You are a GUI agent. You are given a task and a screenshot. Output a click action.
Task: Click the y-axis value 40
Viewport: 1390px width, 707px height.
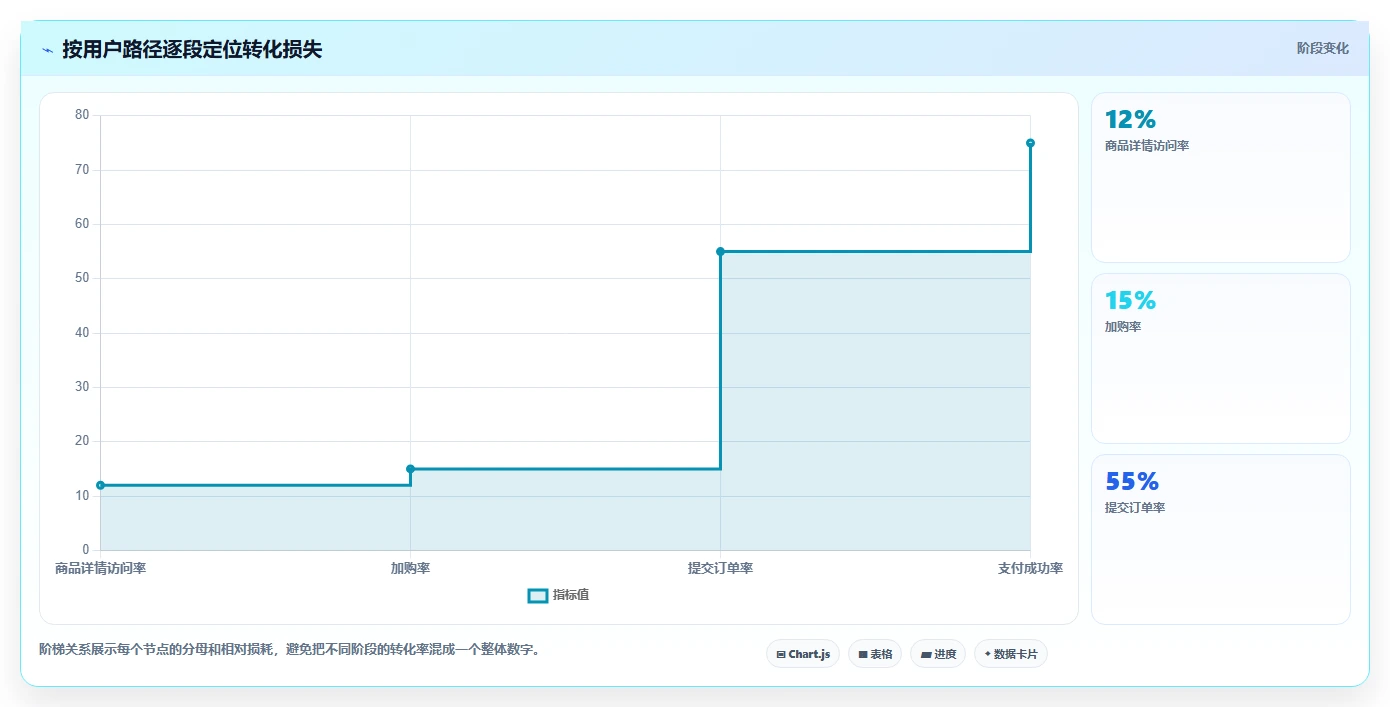pos(82,333)
